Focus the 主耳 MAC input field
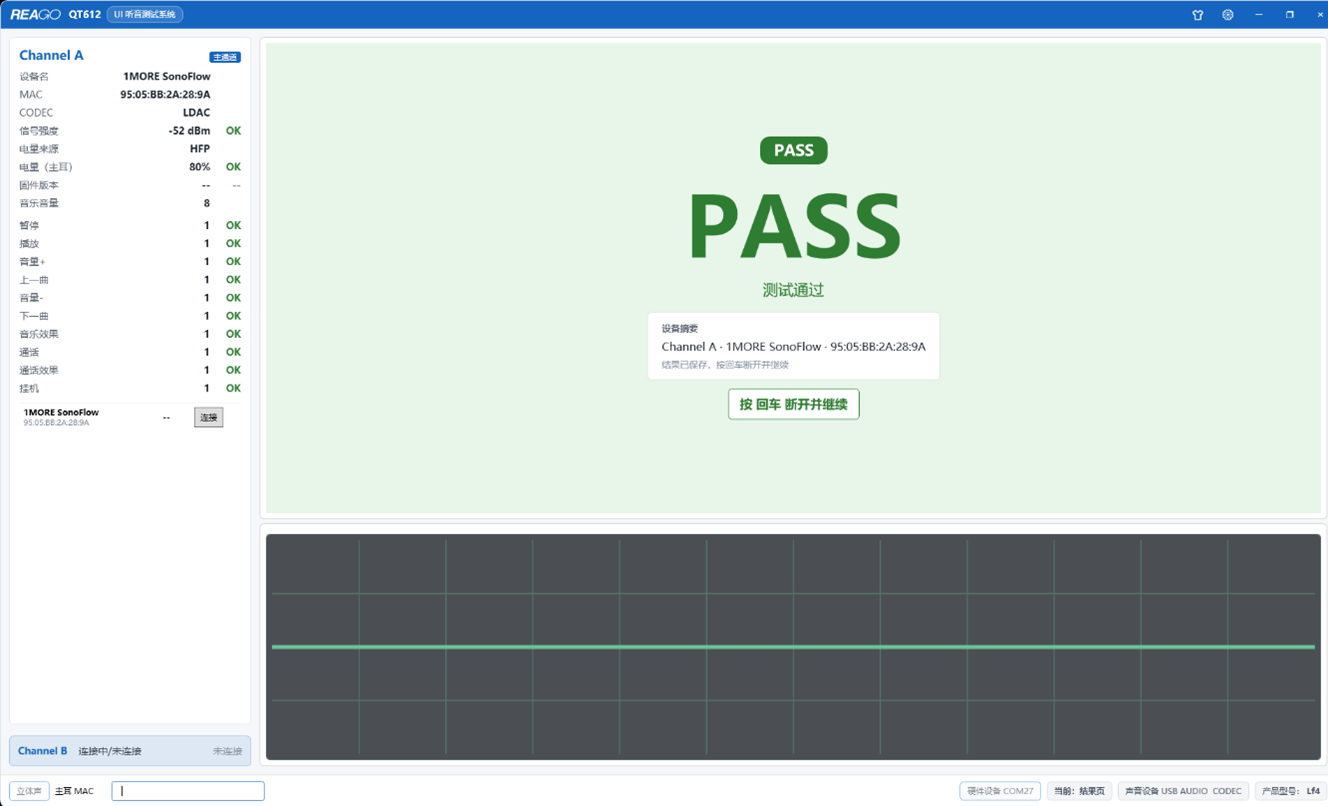 (188, 791)
